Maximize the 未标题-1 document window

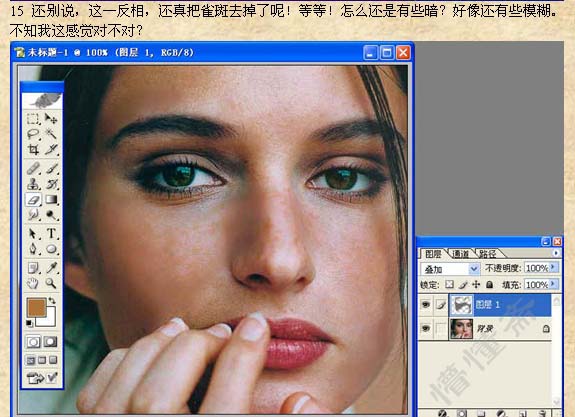tap(387, 53)
